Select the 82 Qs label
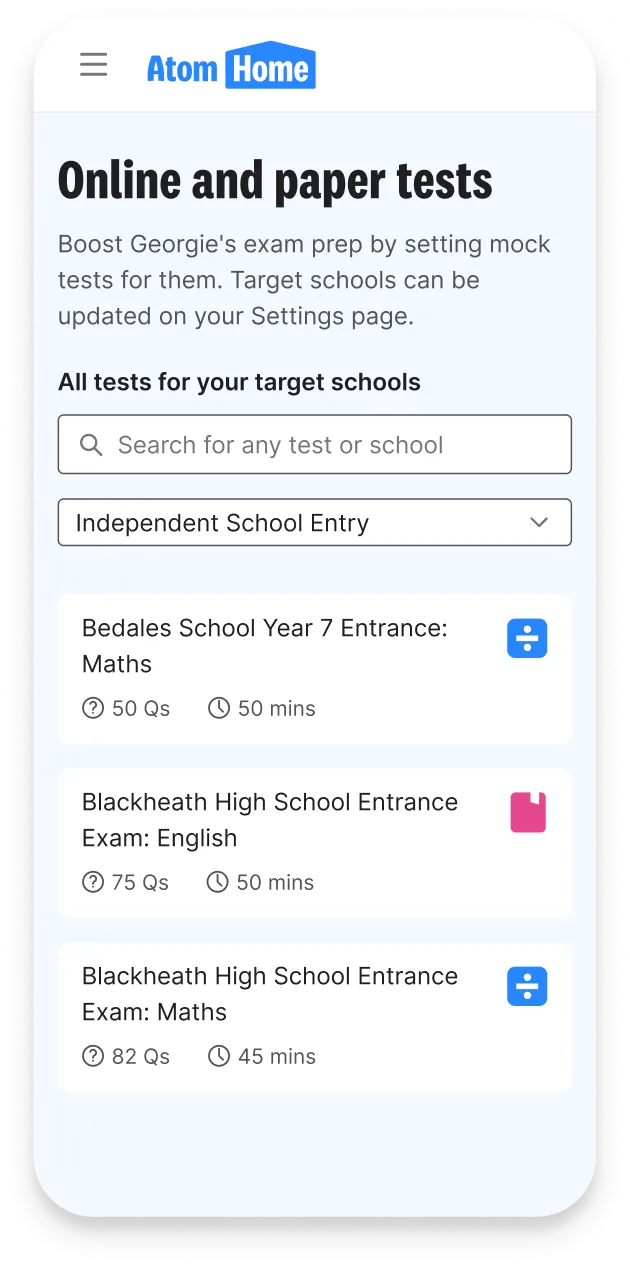Screen dimensions: 630x1268 coord(141,1056)
